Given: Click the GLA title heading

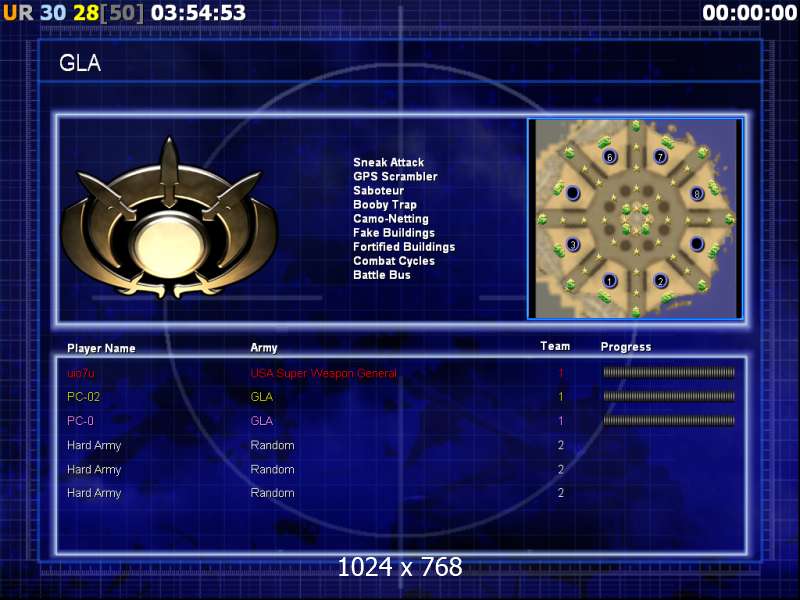Looking at the screenshot, I should tap(80, 63).
